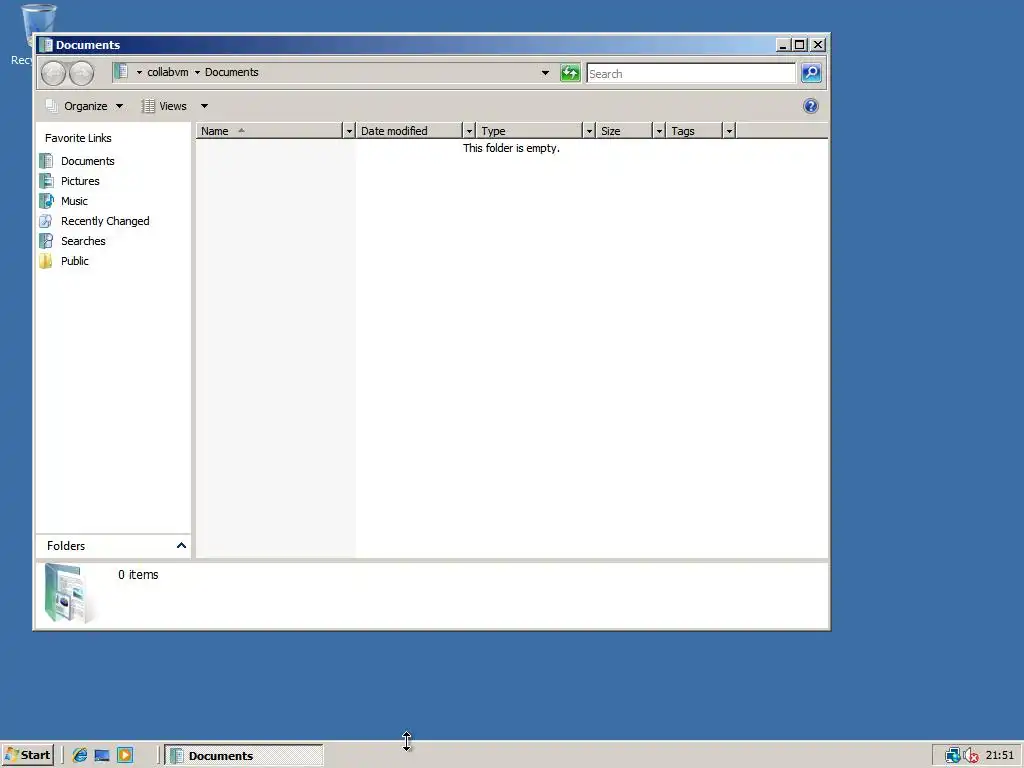Click the Music icon in Favorite Links

coord(46,201)
